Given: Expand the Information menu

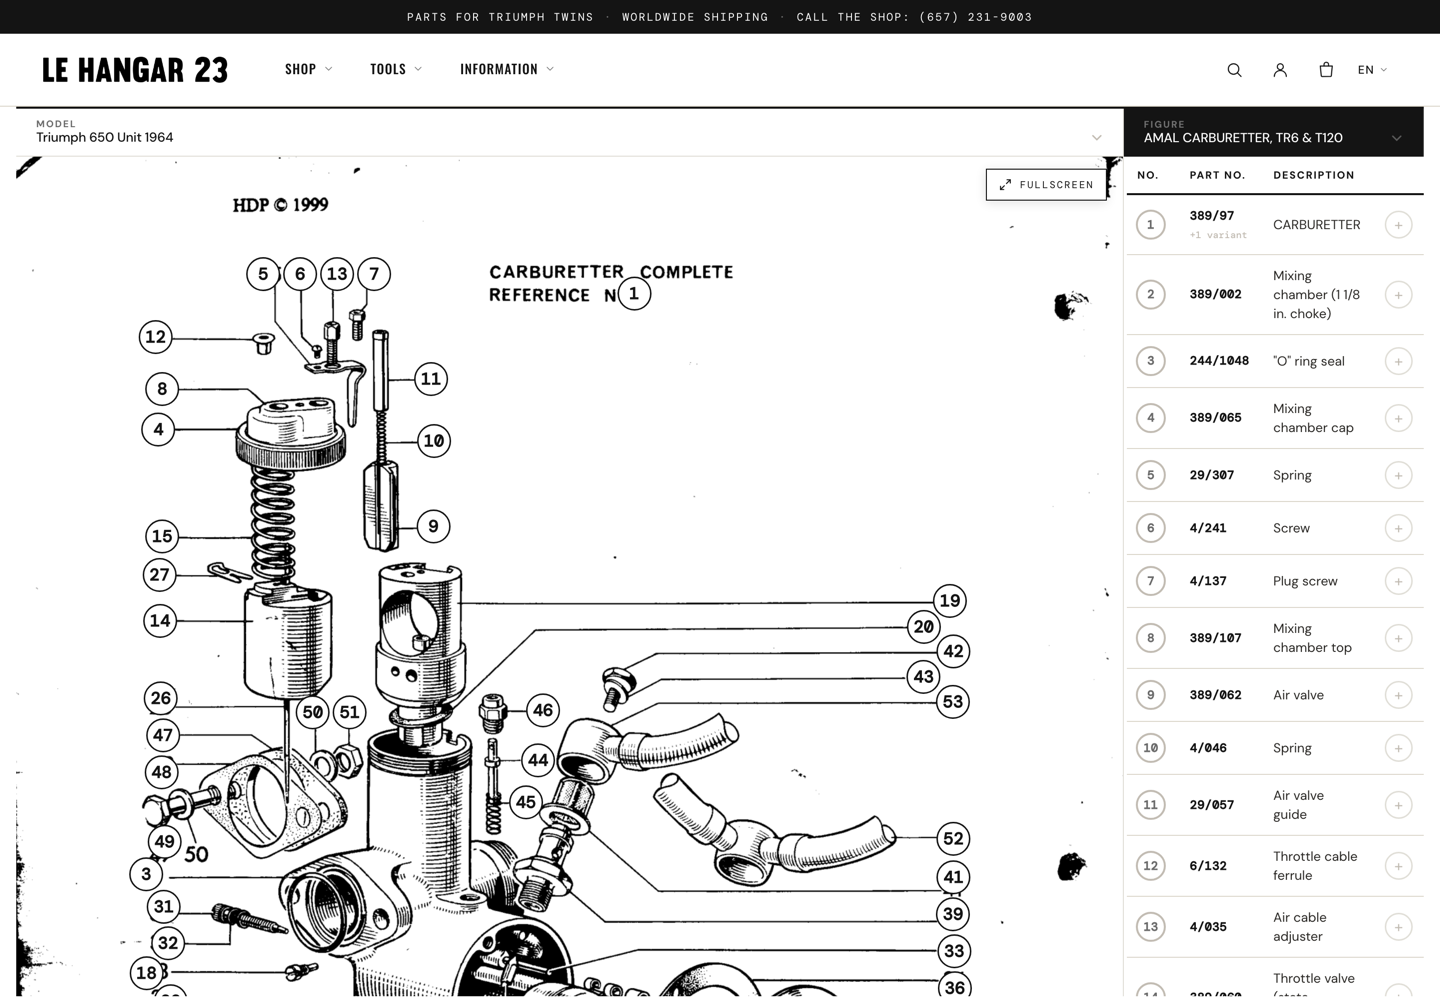Looking at the screenshot, I should click(x=507, y=69).
